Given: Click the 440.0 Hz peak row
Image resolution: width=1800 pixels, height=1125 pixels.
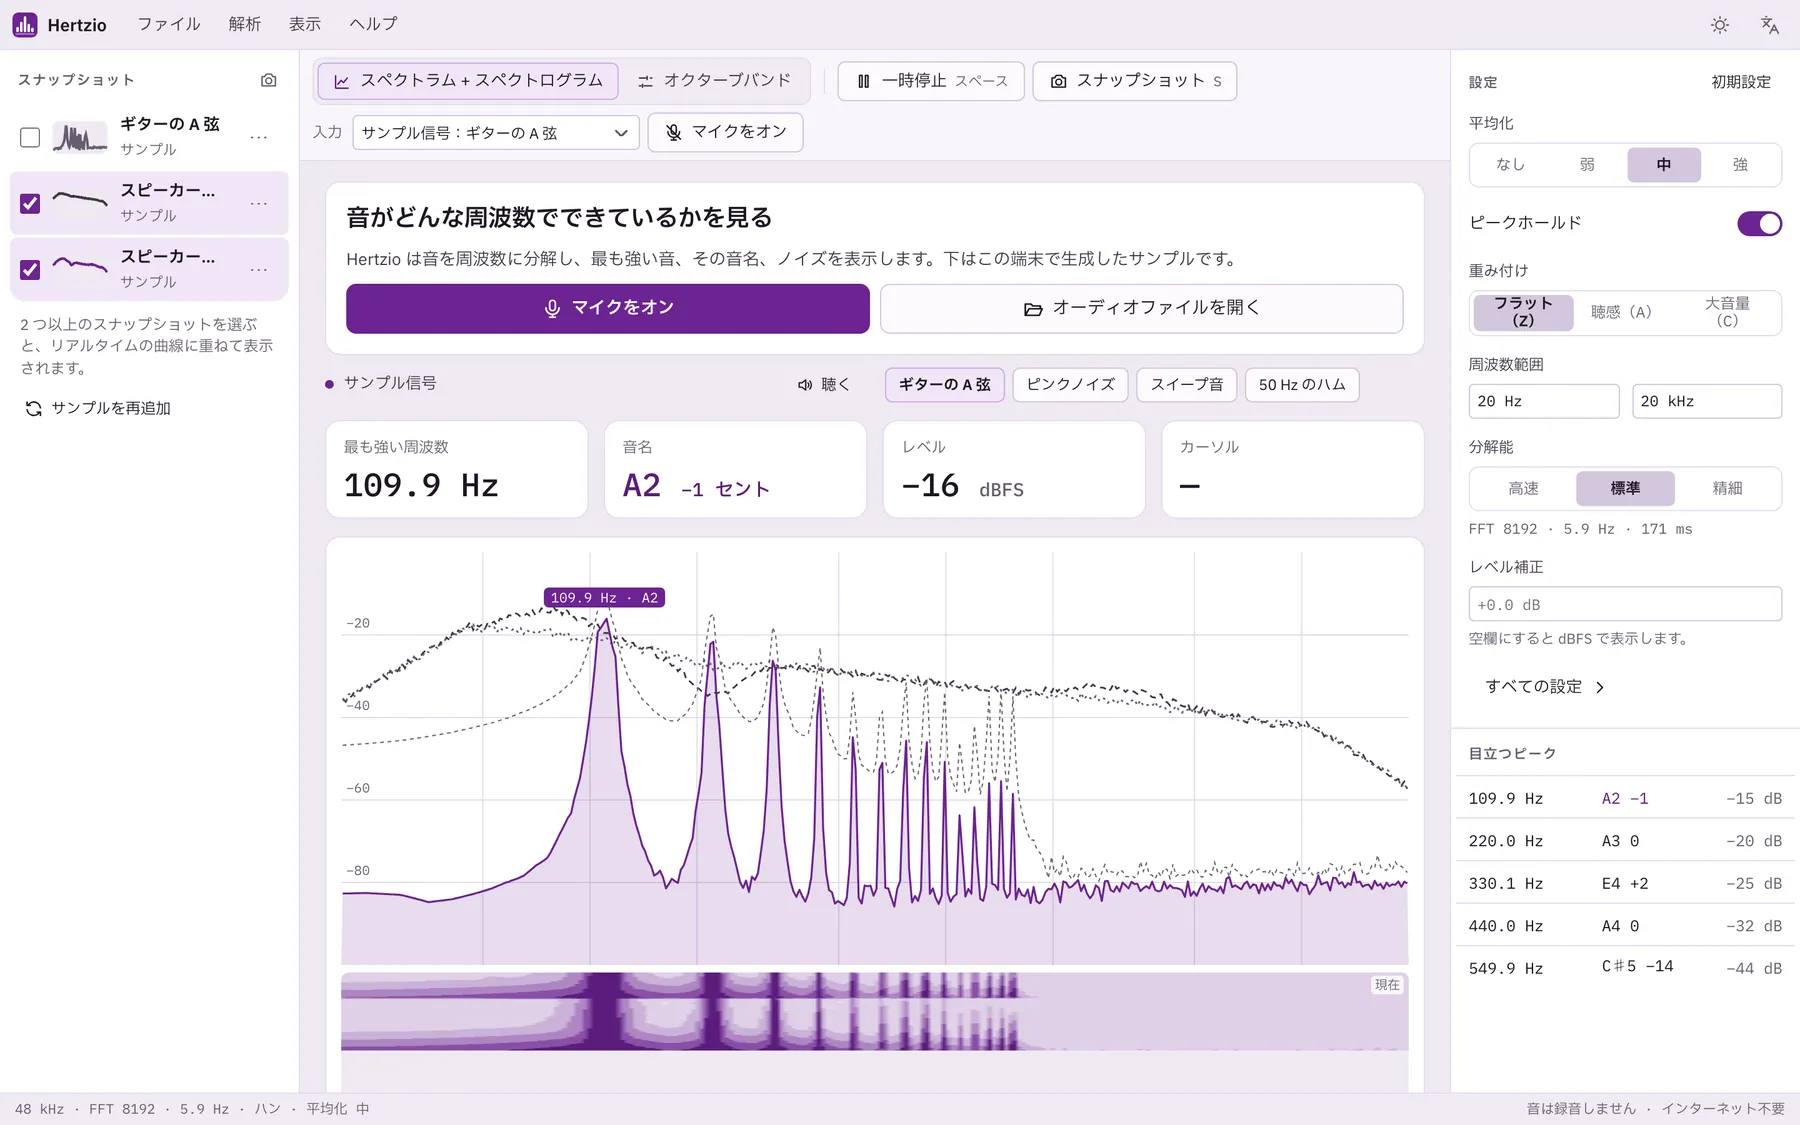Looking at the screenshot, I should click(1625, 926).
